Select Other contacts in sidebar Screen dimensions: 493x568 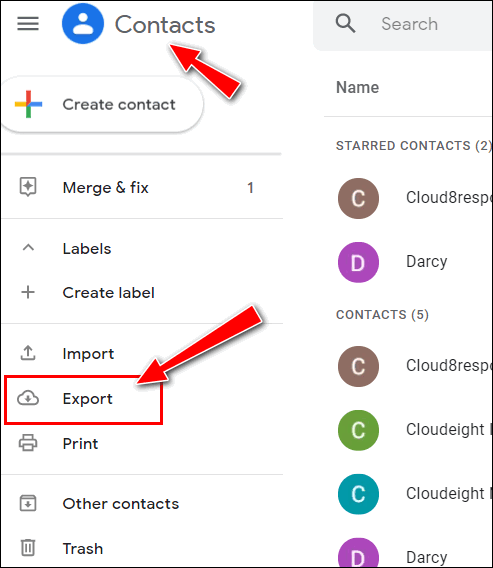142,504
